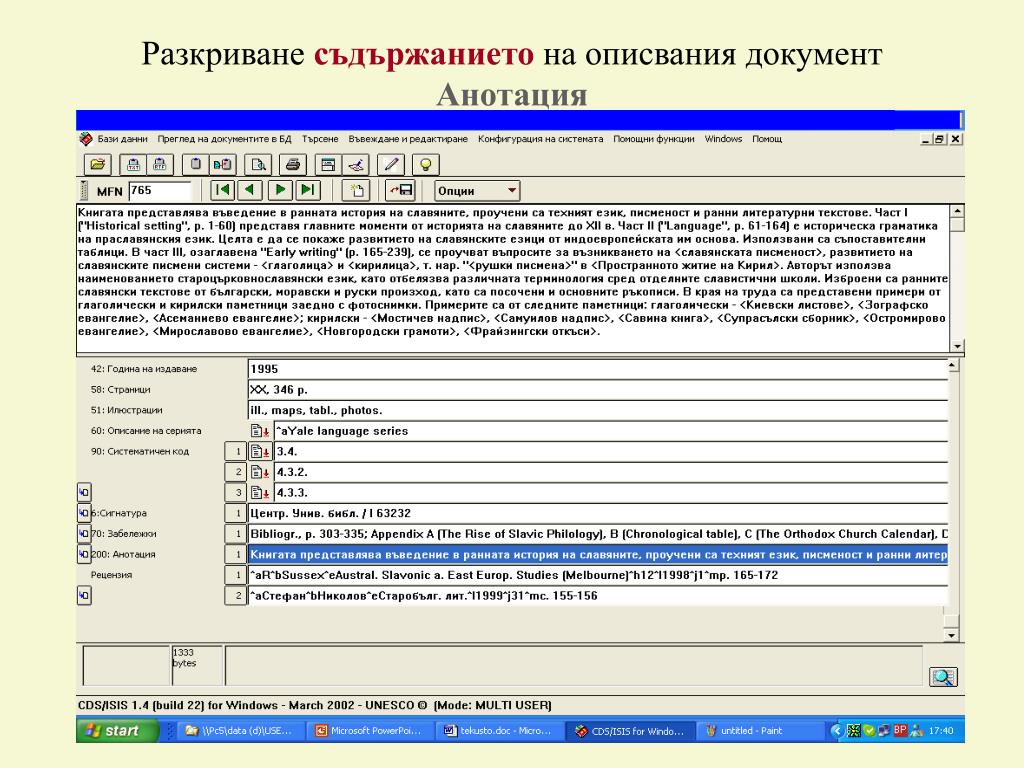
Task: Open a database with the folder icon
Action: coord(98,165)
